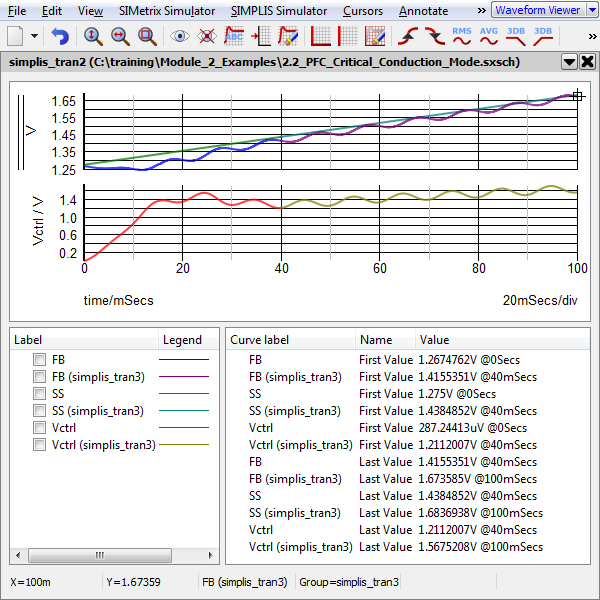Open the Cursors menu
Image resolution: width=600 pixels, height=600 pixels.
361,11
